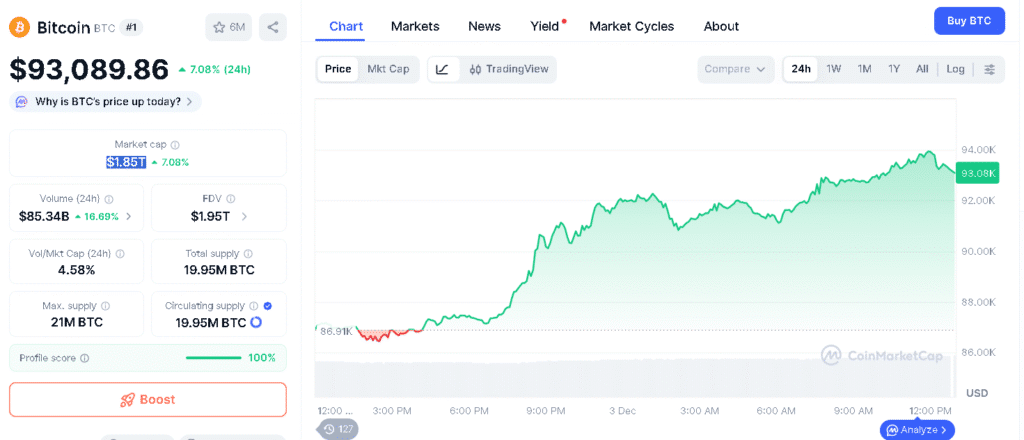Screen dimensions: 1024x440
Task: Click the volume bar area under the chart
Action: coord(635,380)
